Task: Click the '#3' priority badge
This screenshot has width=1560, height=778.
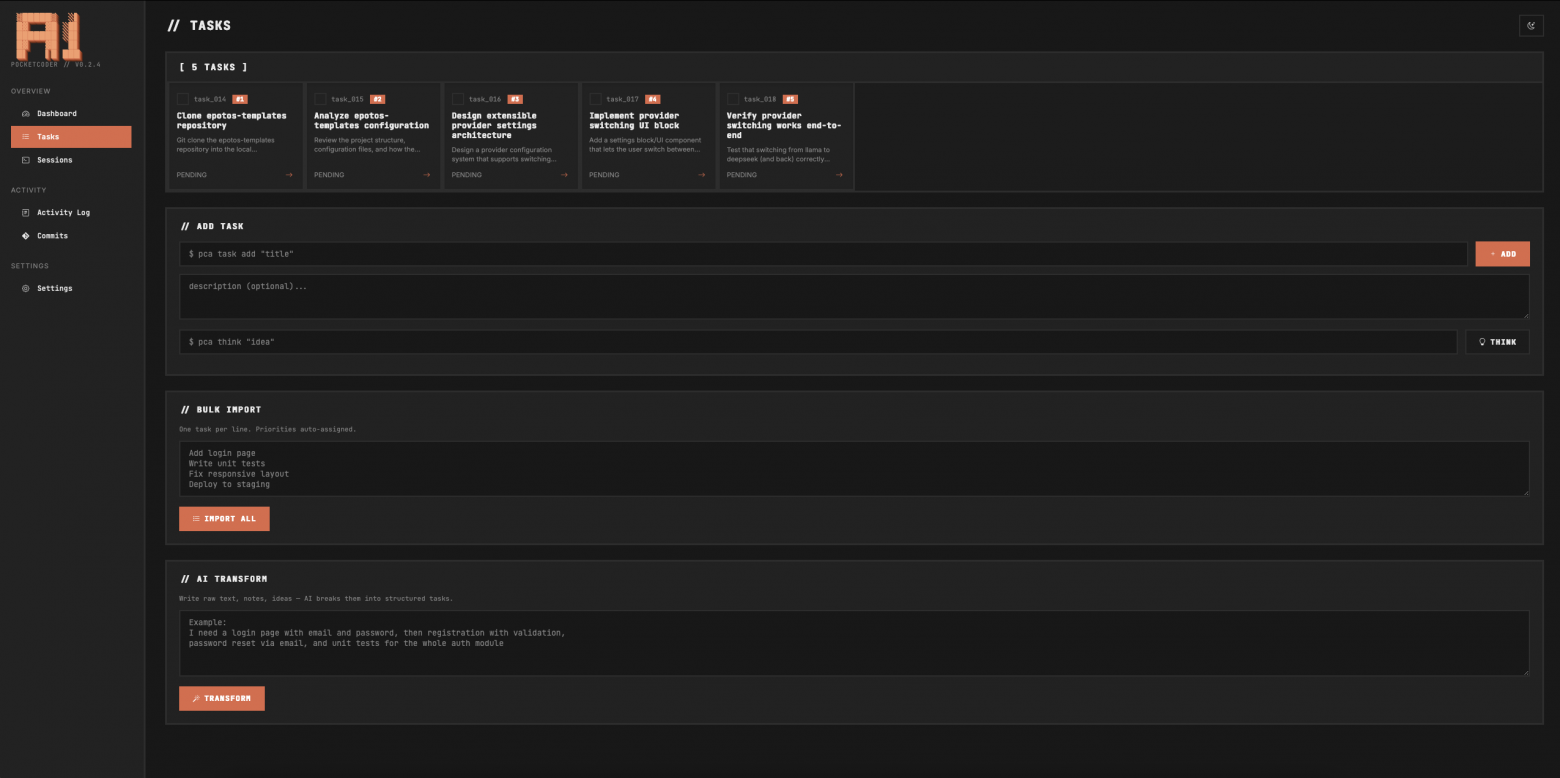Action: pyautogui.click(x=515, y=100)
